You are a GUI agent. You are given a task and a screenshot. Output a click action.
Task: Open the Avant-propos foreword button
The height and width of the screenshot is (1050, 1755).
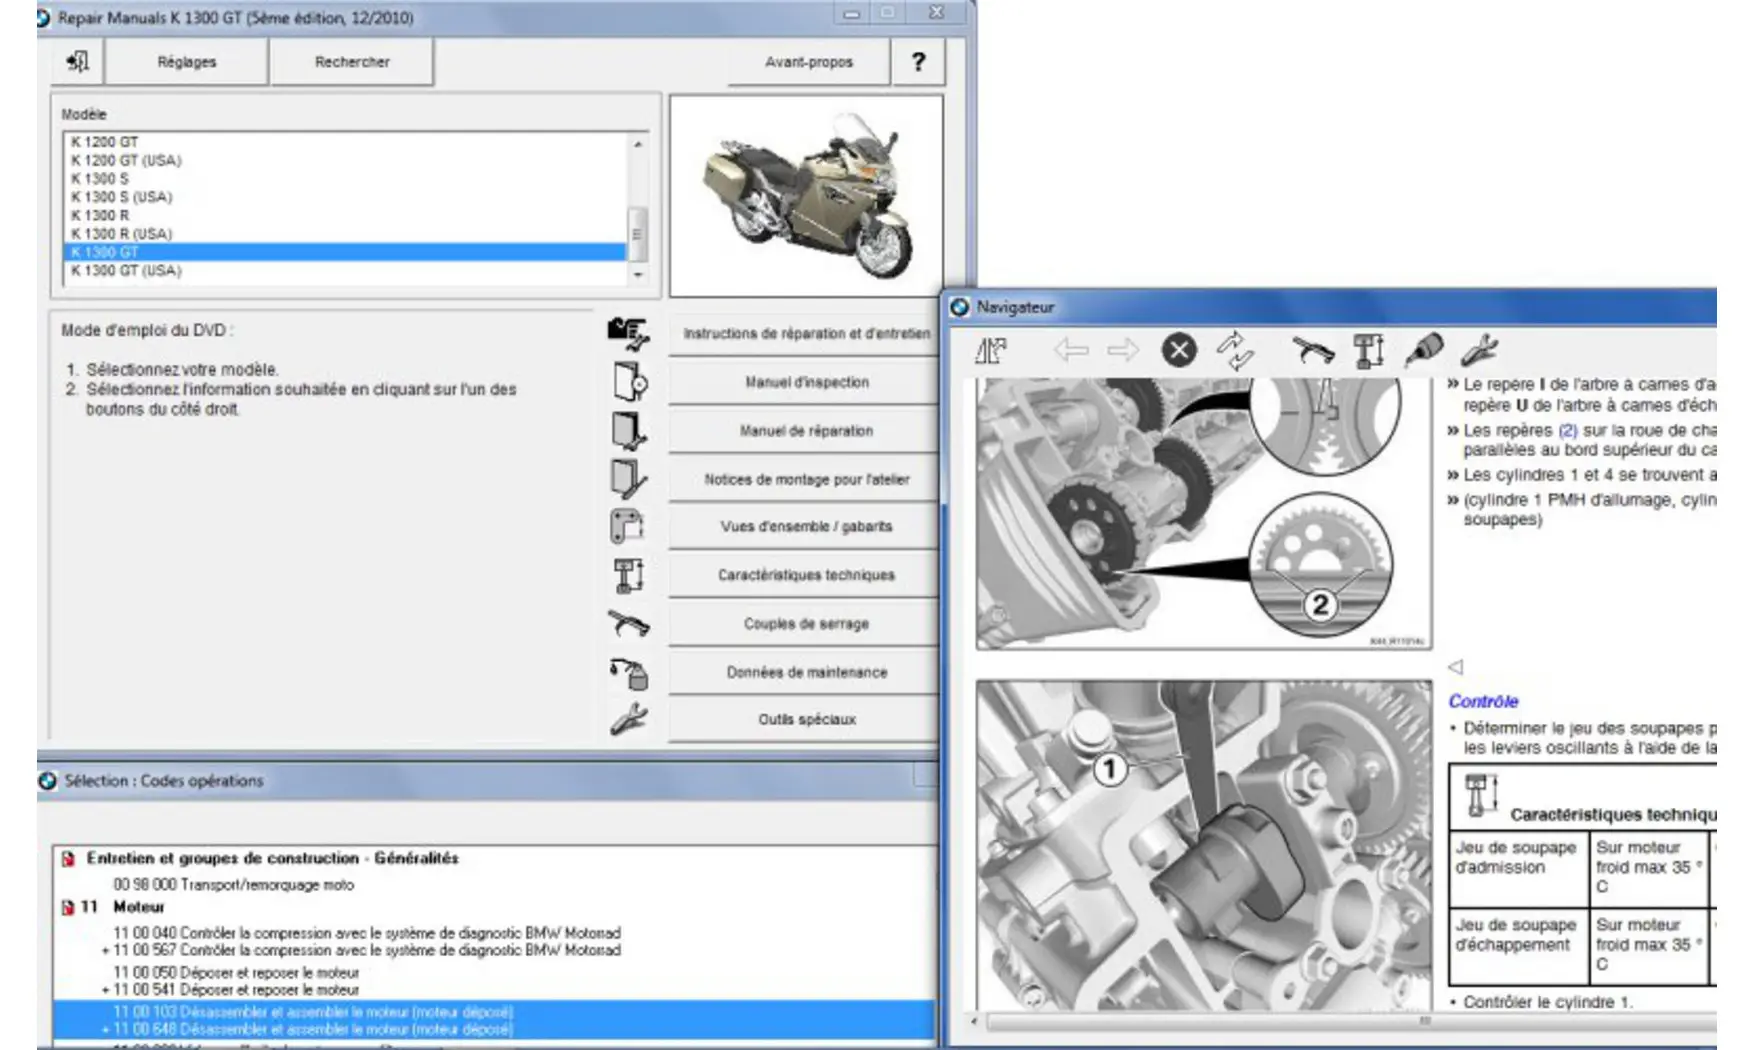[x=808, y=62]
